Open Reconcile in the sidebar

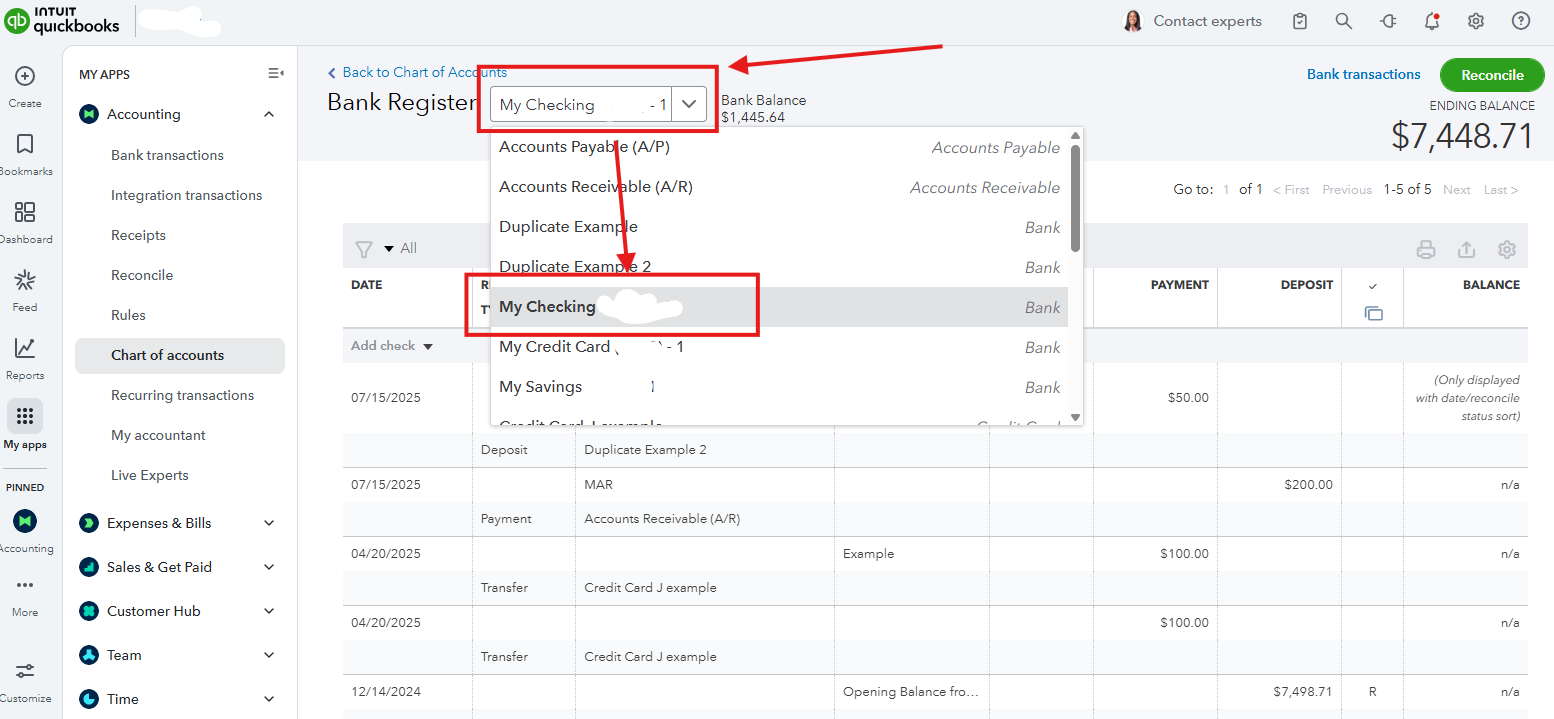[142, 275]
